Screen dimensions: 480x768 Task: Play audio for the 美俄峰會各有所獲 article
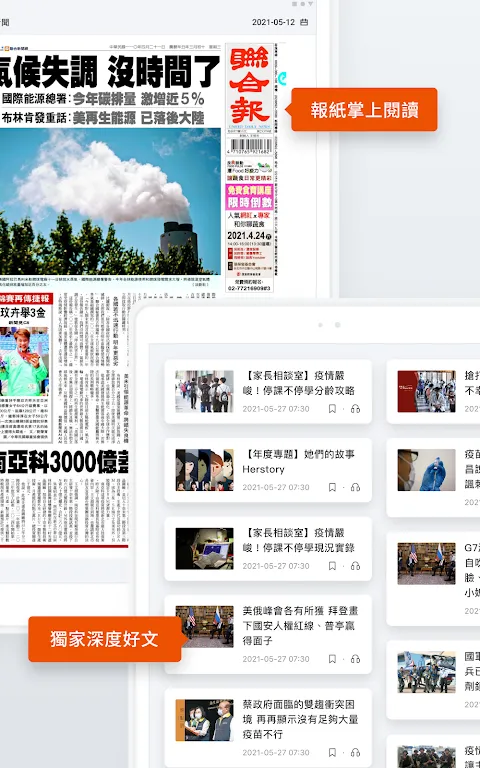coord(356,659)
